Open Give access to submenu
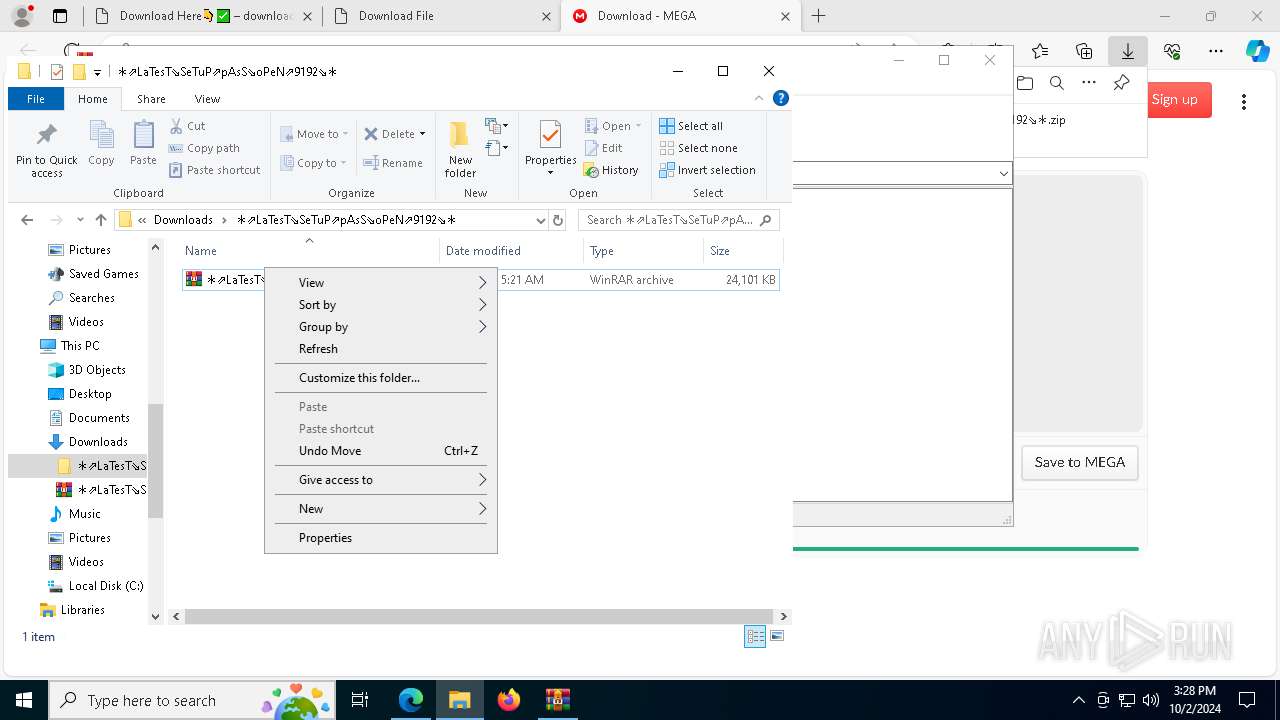The width and height of the screenshot is (1280, 720). [x=381, y=480]
